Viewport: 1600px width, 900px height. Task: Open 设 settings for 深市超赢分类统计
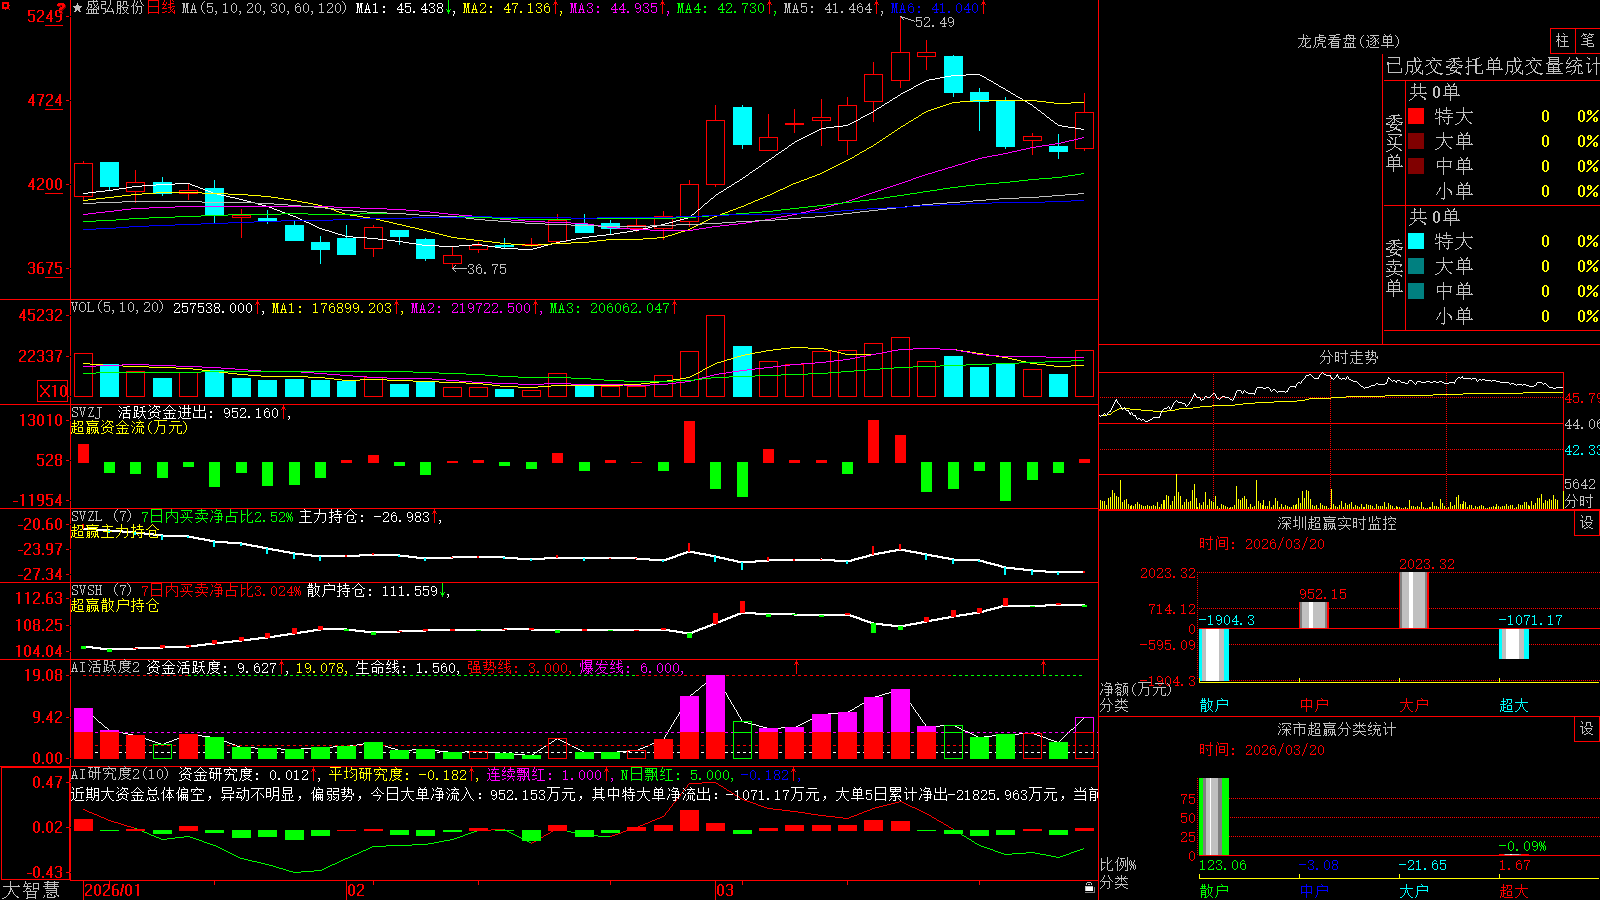click(x=1587, y=729)
